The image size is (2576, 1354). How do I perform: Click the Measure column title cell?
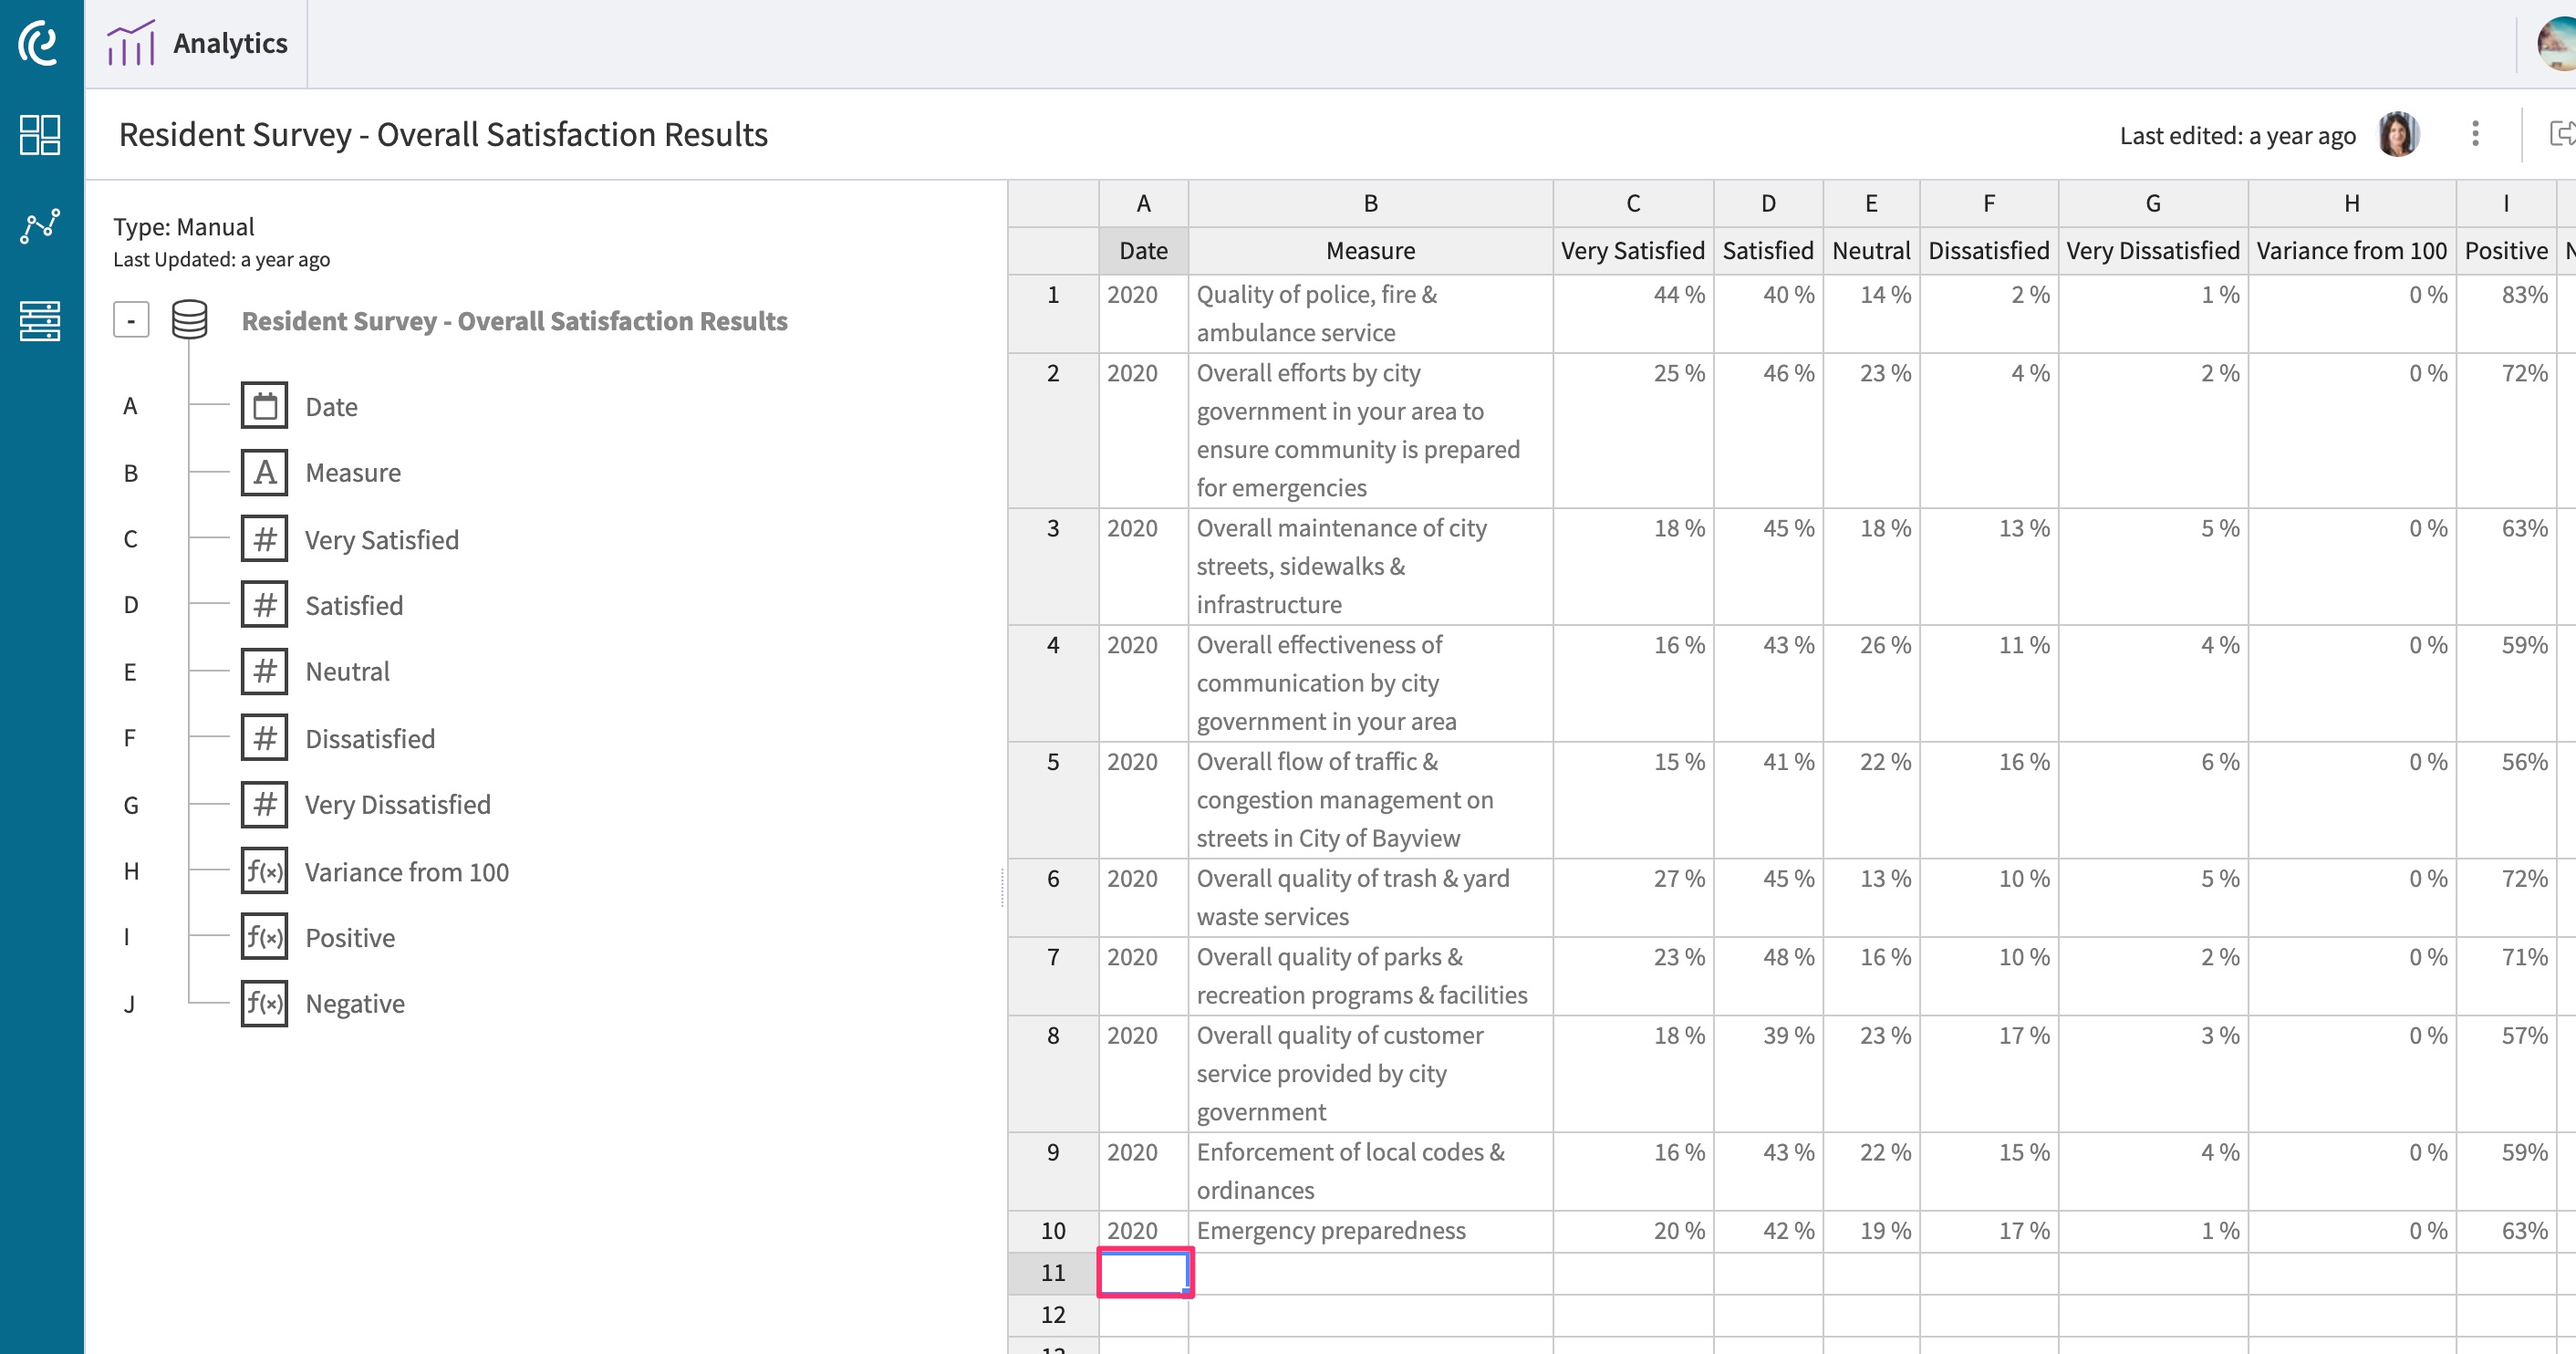[1370, 250]
